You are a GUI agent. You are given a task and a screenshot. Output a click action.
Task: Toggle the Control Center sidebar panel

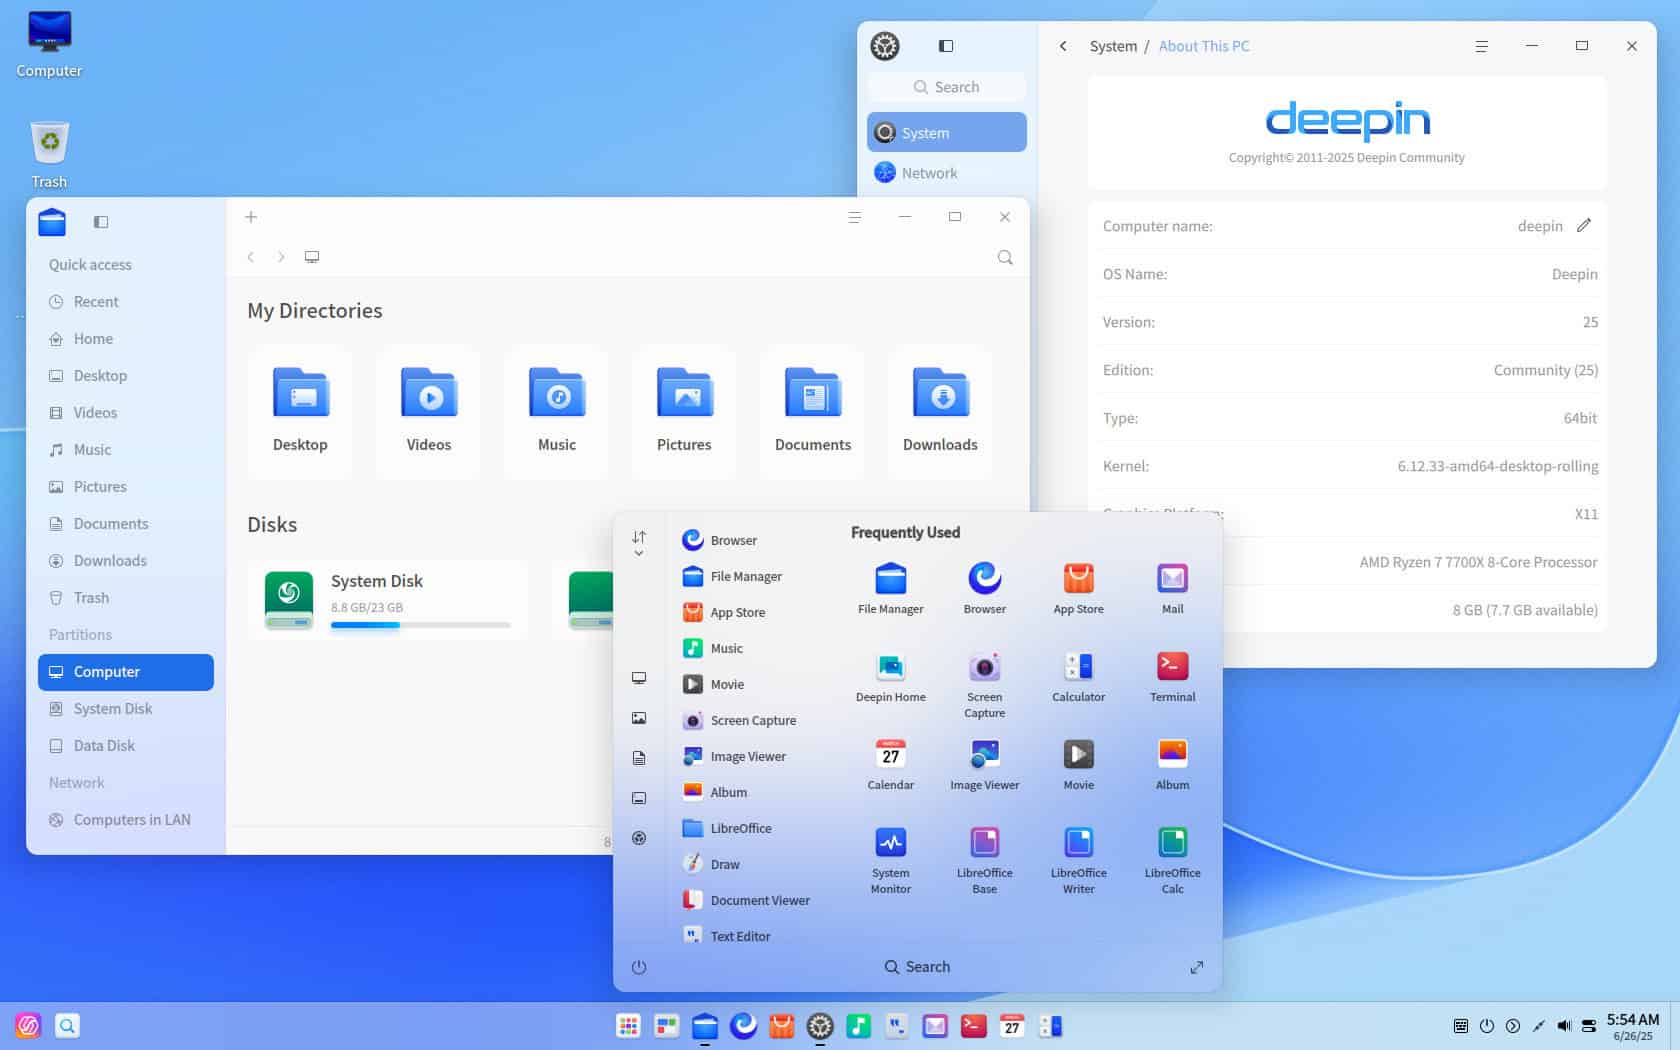click(x=945, y=46)
